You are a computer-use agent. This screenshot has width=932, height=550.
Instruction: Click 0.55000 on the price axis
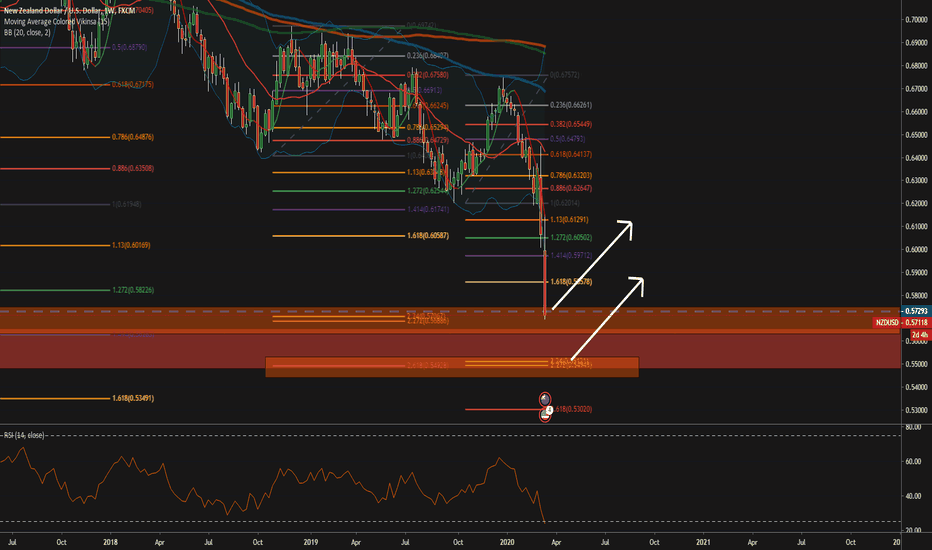(915, 364)
